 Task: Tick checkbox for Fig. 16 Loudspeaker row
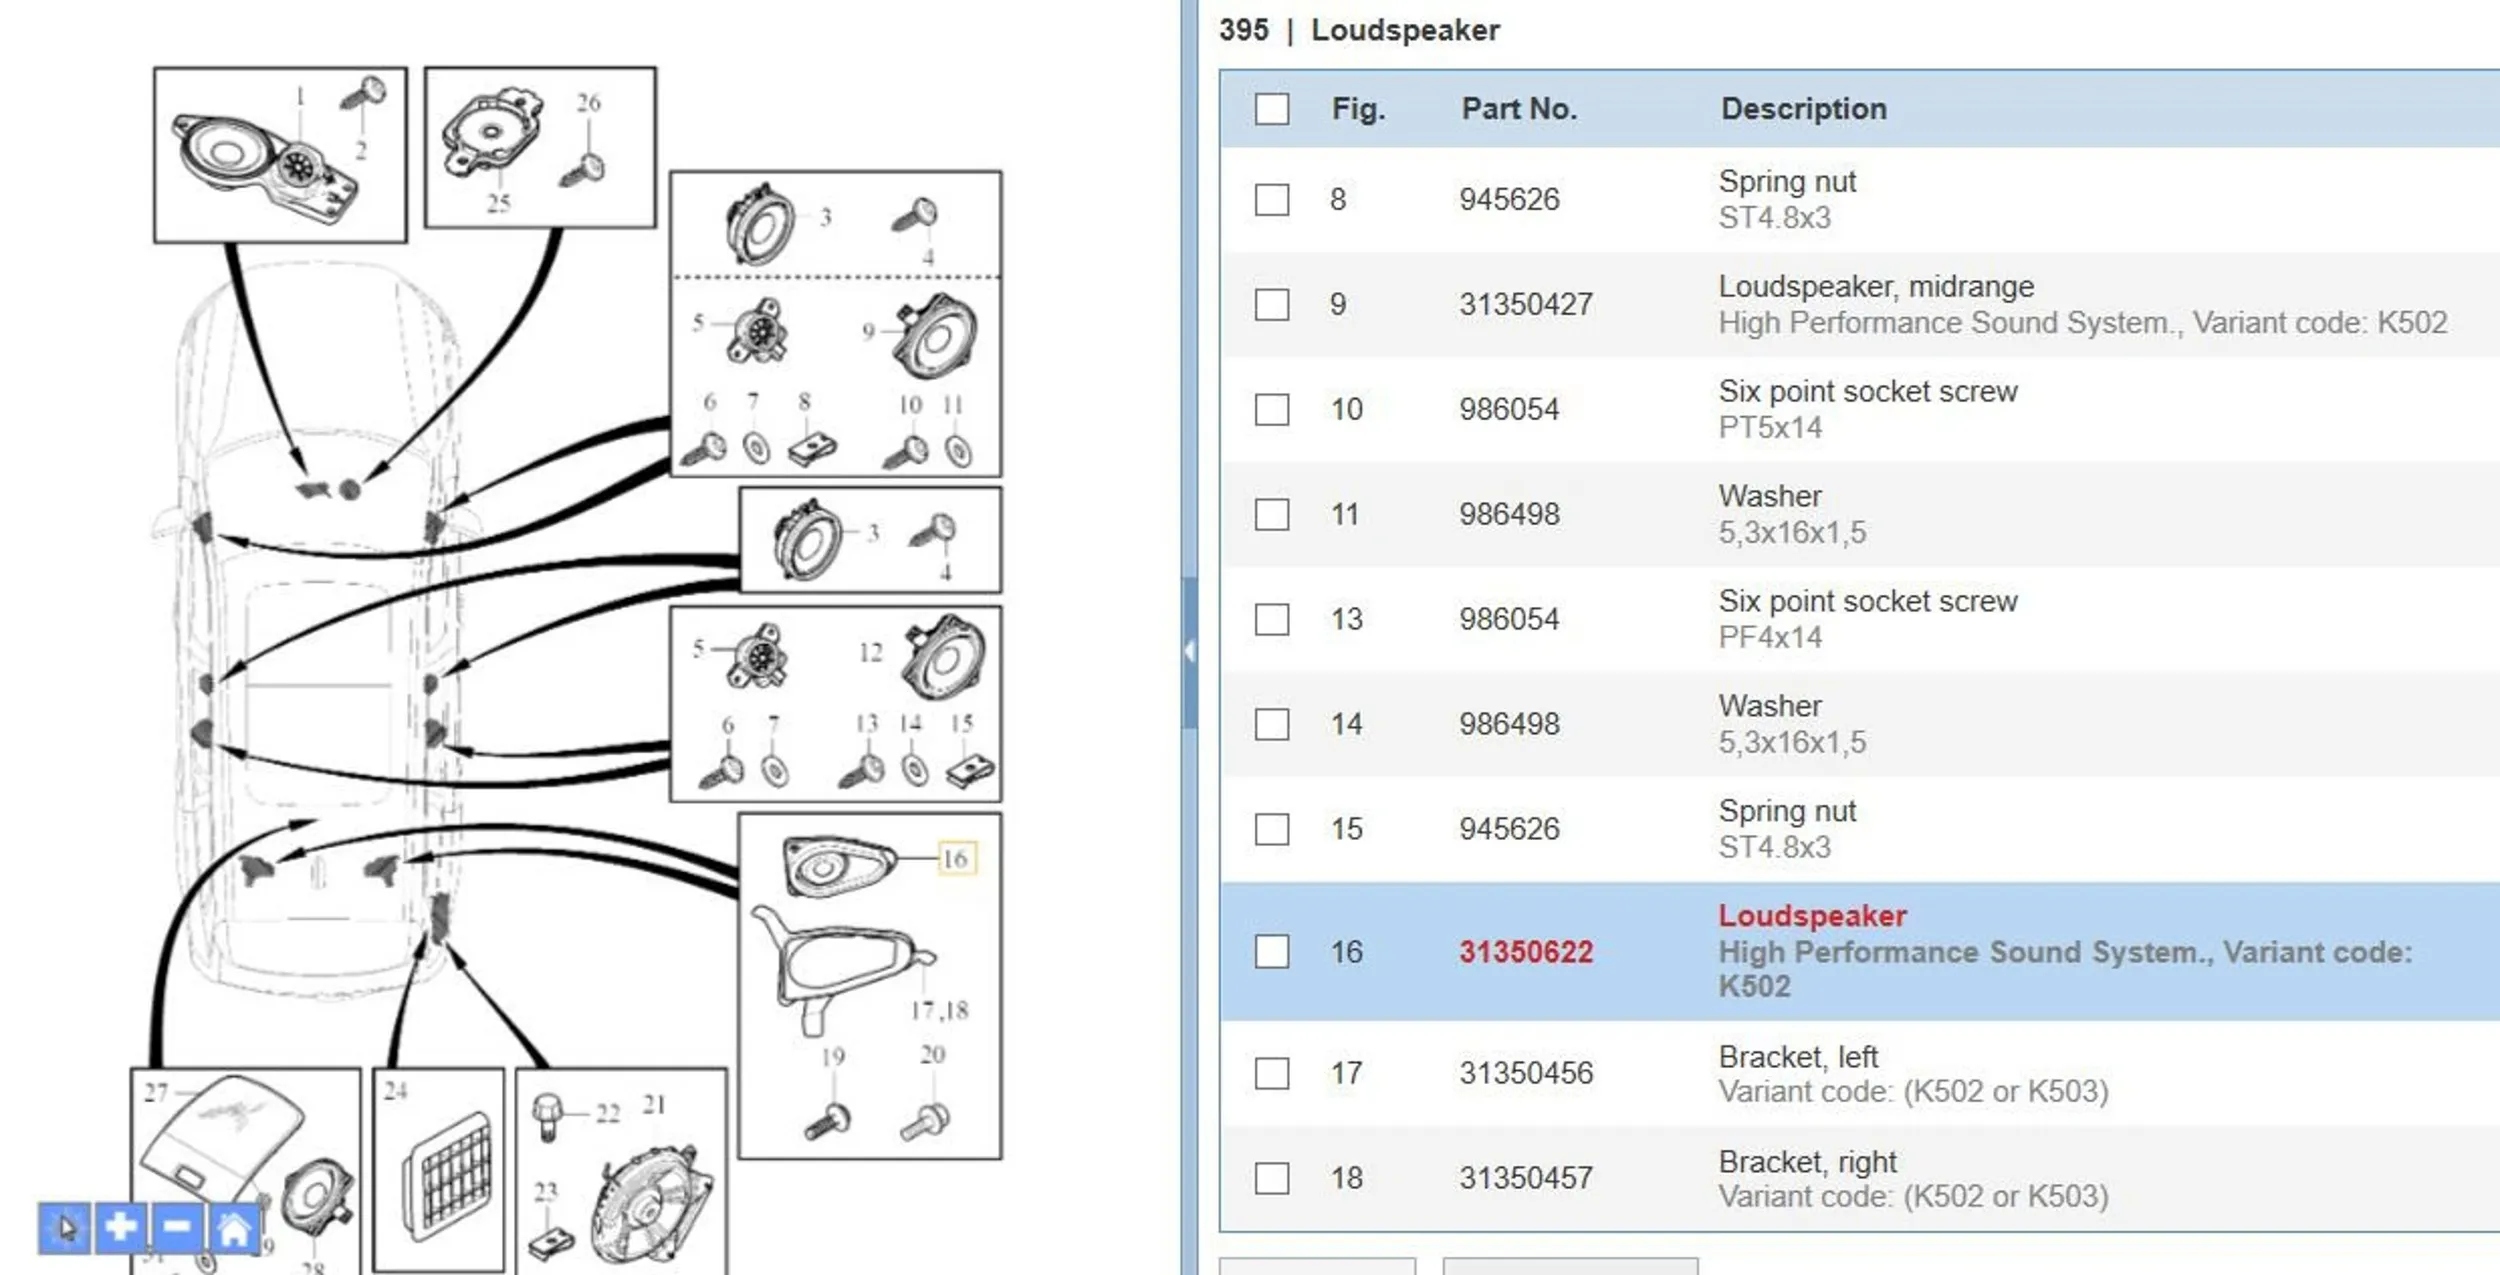point(1272,951)
